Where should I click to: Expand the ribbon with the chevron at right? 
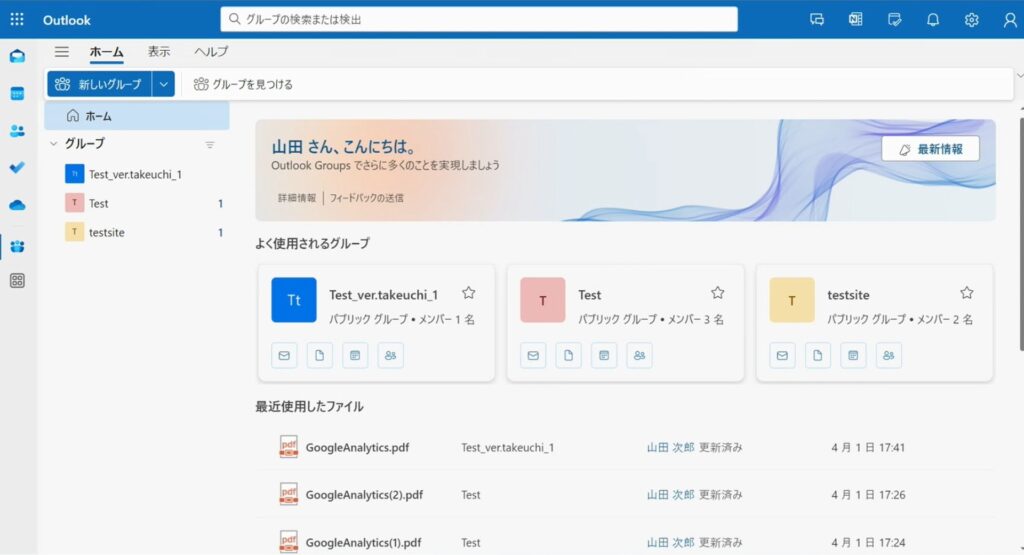click(x=1019, y=76)
